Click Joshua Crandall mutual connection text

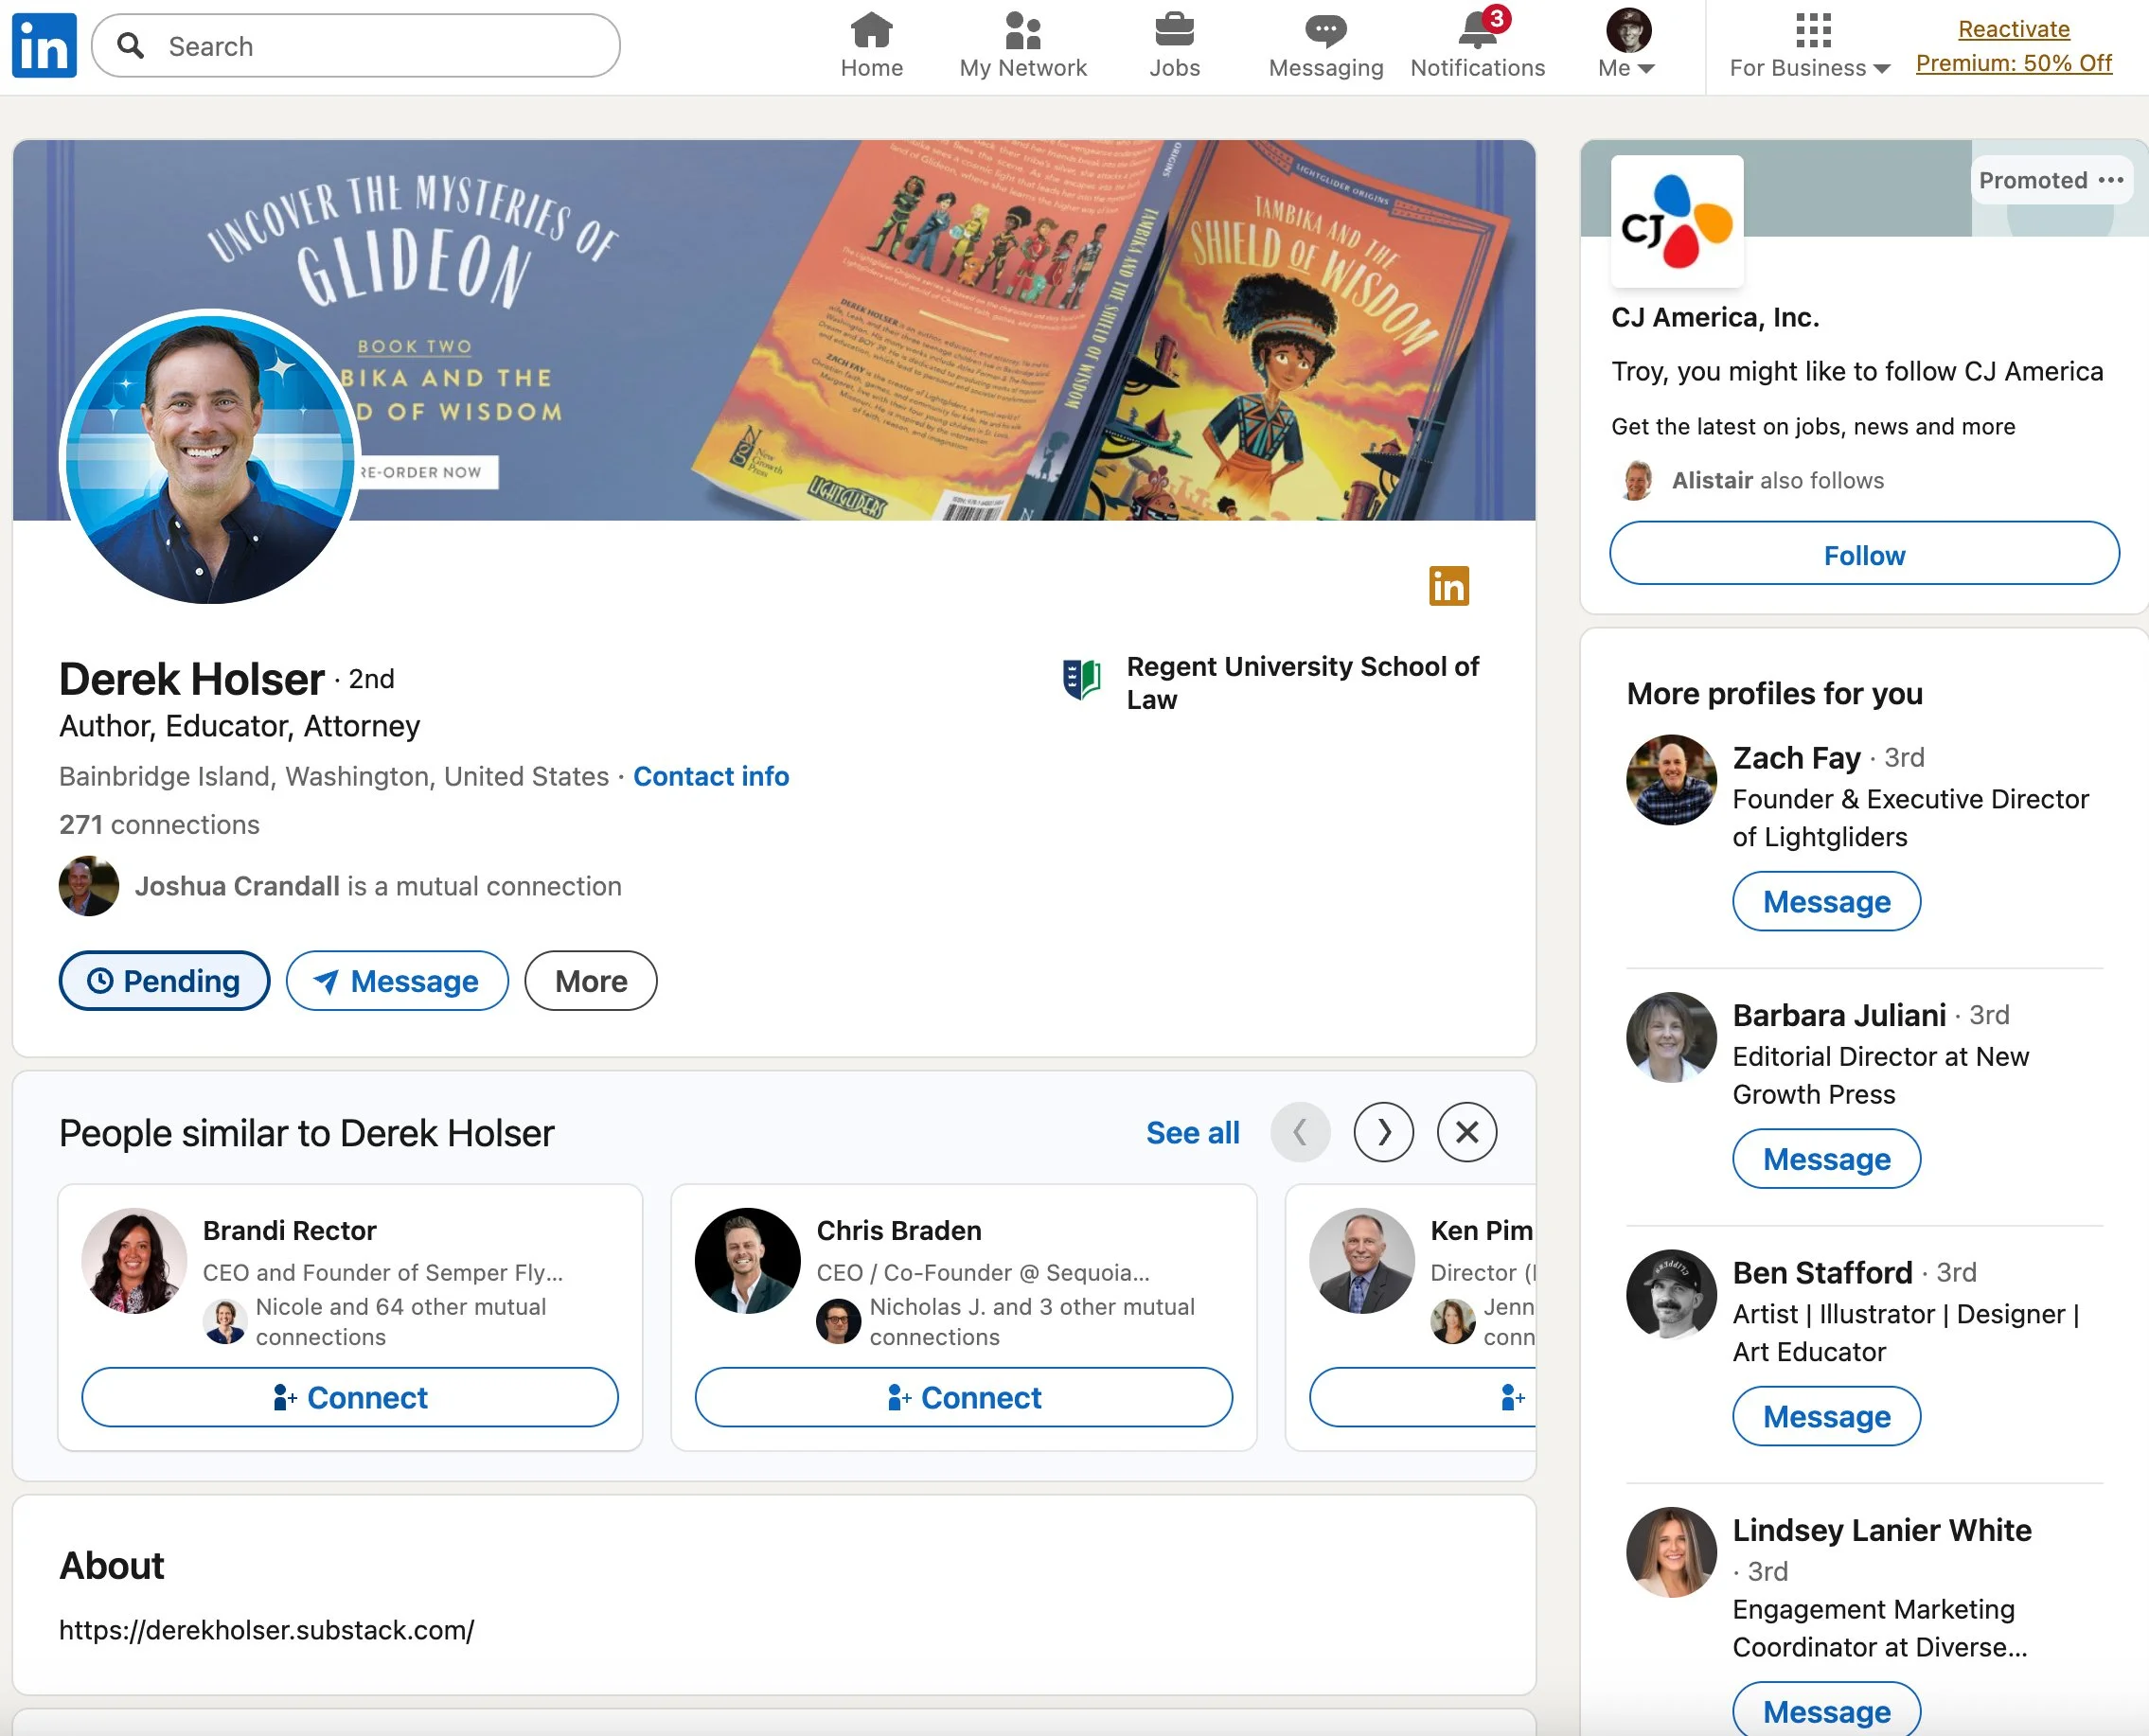click(x=378, y=886)
